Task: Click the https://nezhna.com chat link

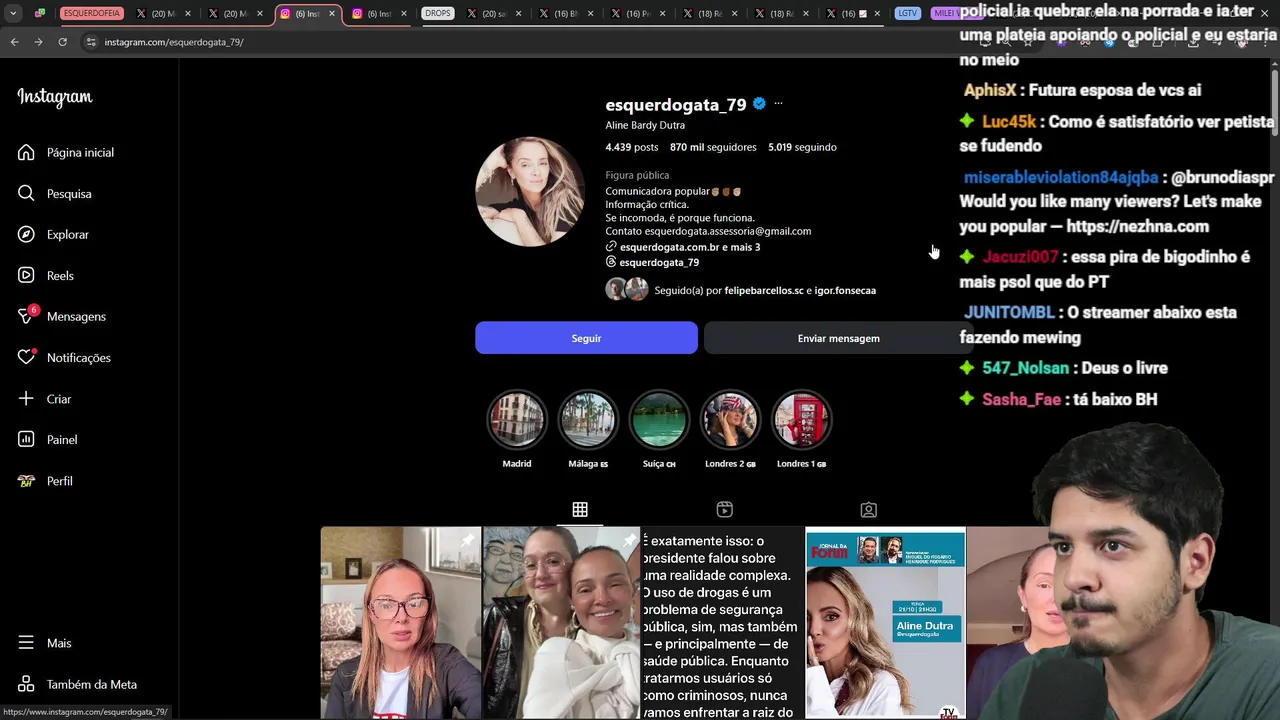Action: click(1138, 226)
